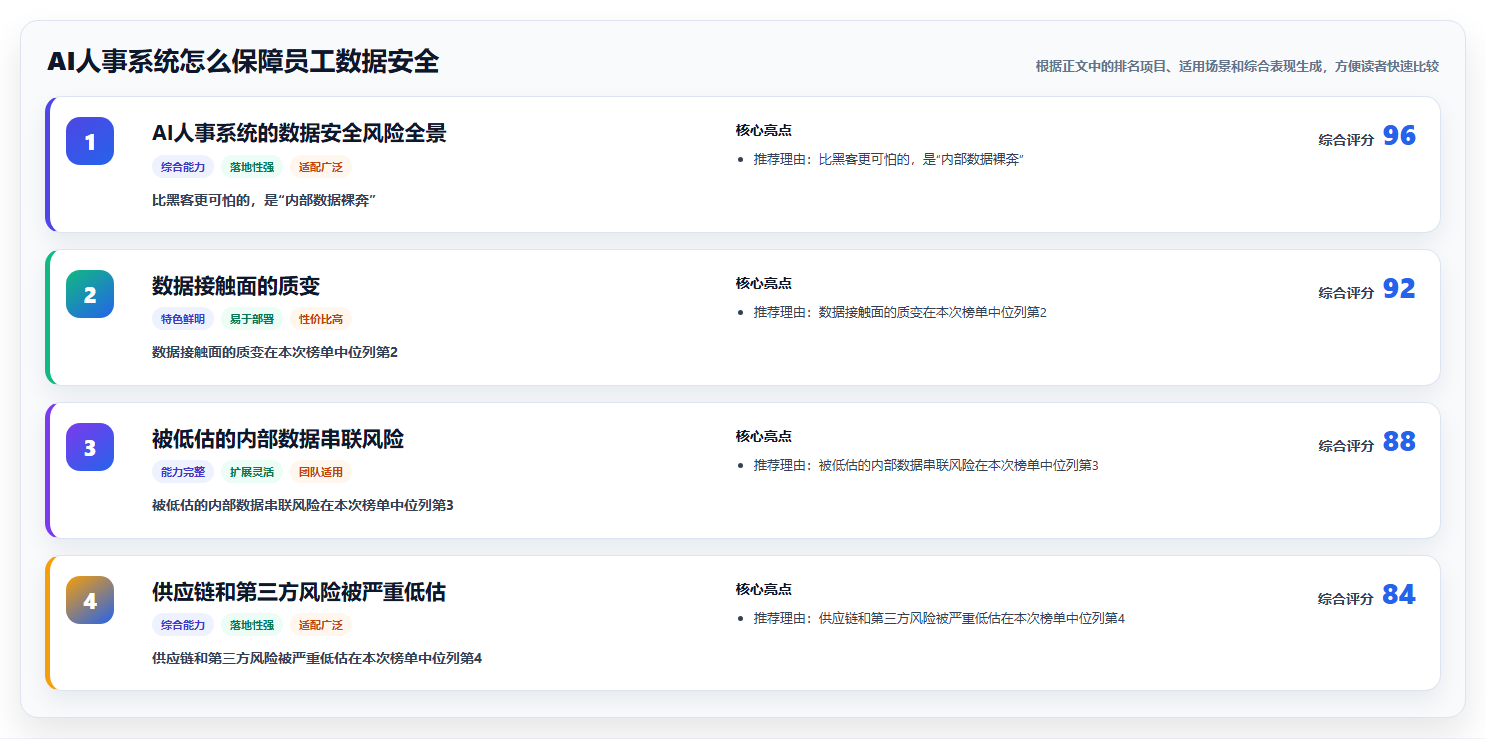
Task: Click the rank 1 number badge
Action: [90, 141]
